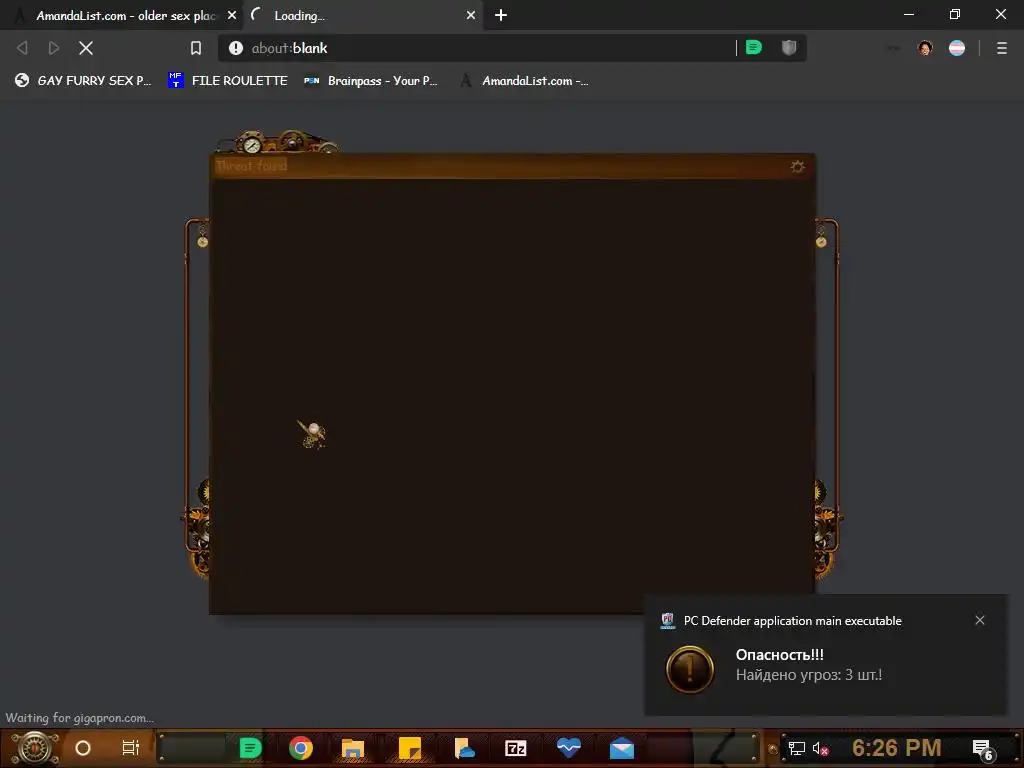Open the green chat extension icon
The image size is (1024, 768).
(754, 48)
